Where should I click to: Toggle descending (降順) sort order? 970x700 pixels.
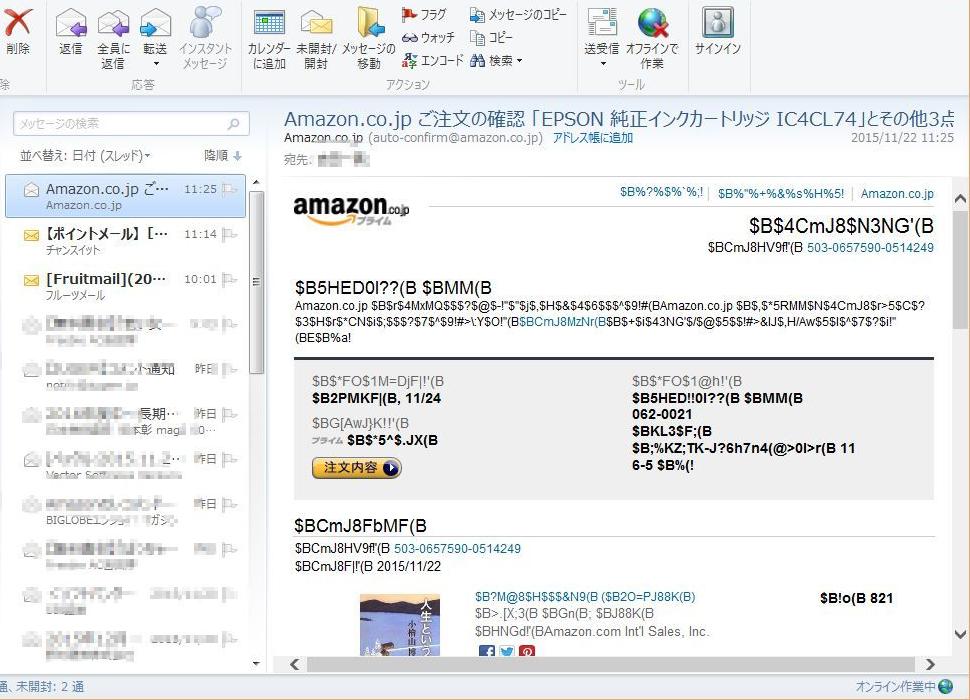click(223, 156)
